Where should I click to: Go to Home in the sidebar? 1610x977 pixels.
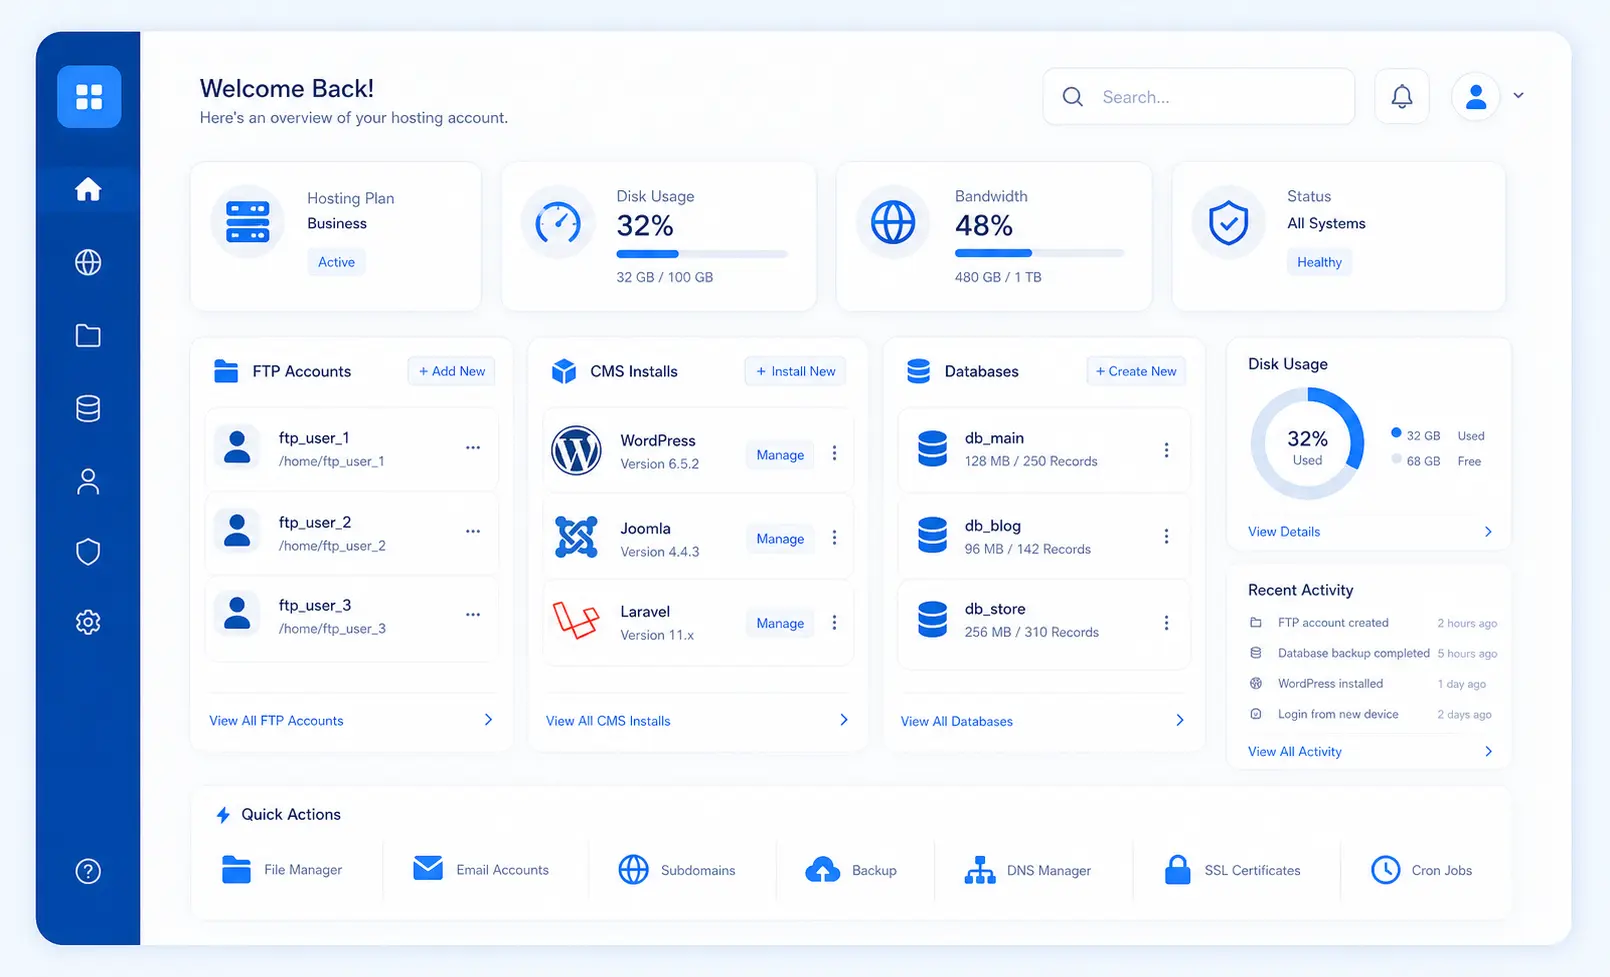click(x=88, y=189)
